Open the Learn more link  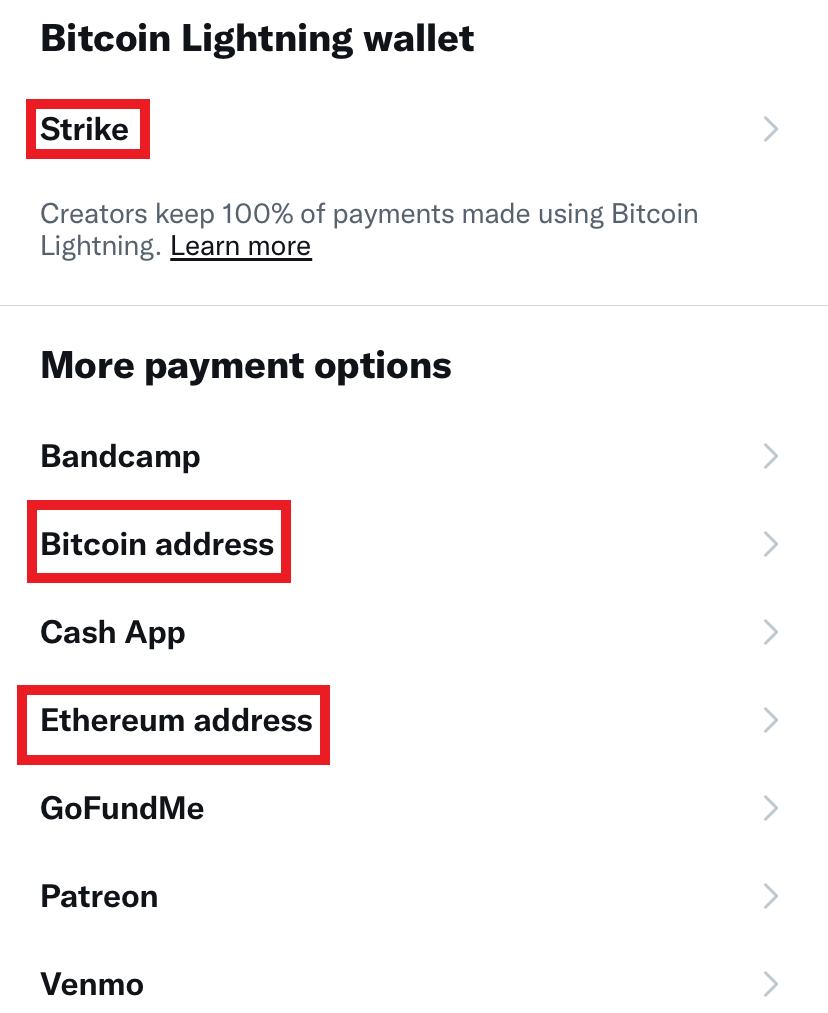pyautogui.click(x=240, y=245)
